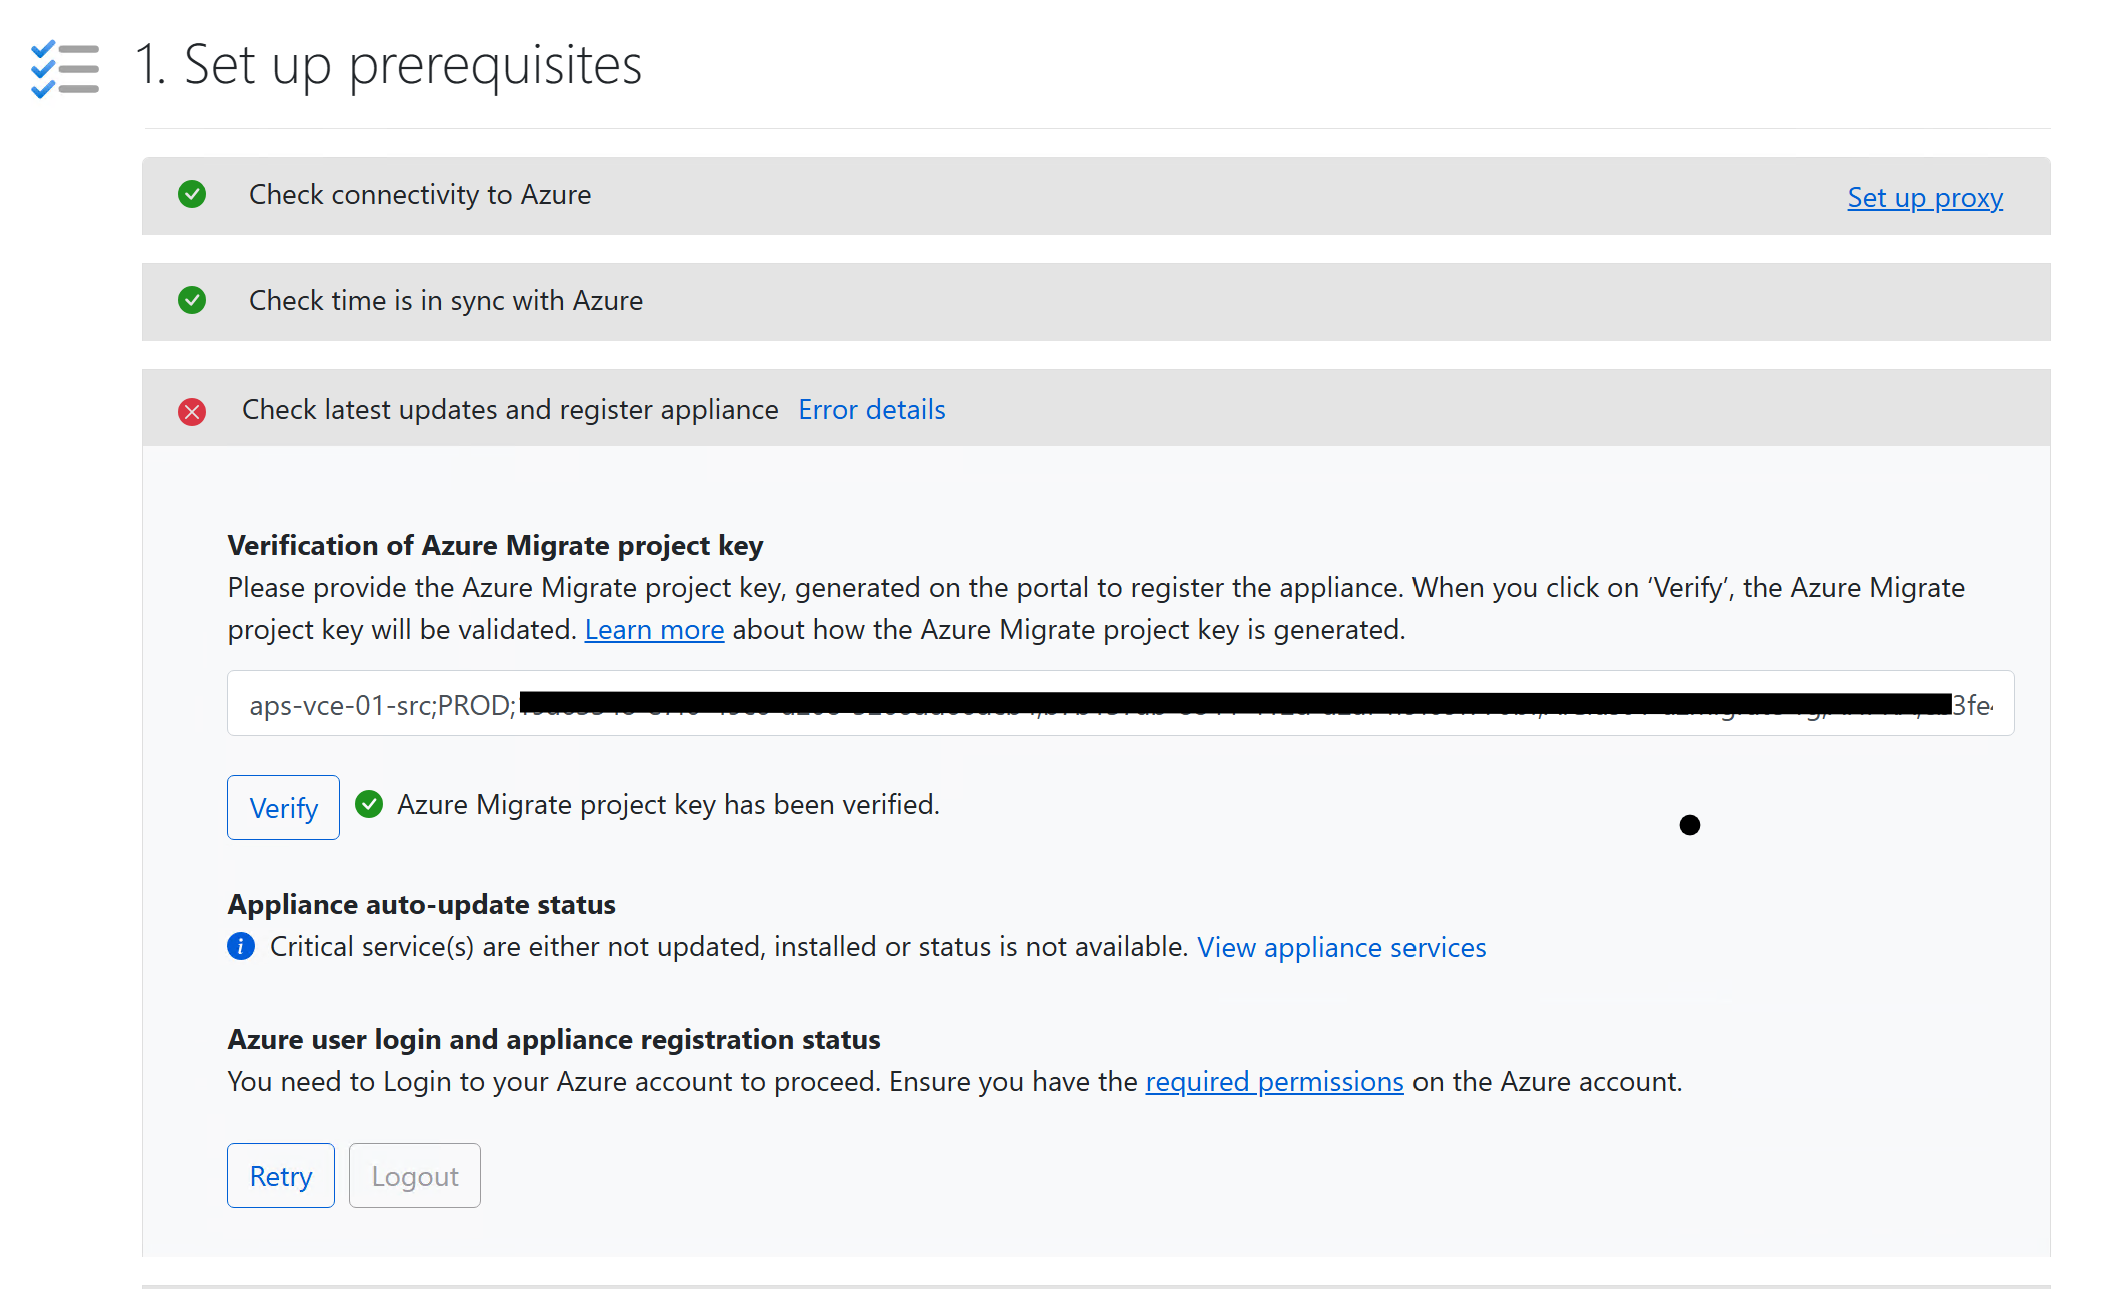Click red error icon beside register appliance

[192, 411]
